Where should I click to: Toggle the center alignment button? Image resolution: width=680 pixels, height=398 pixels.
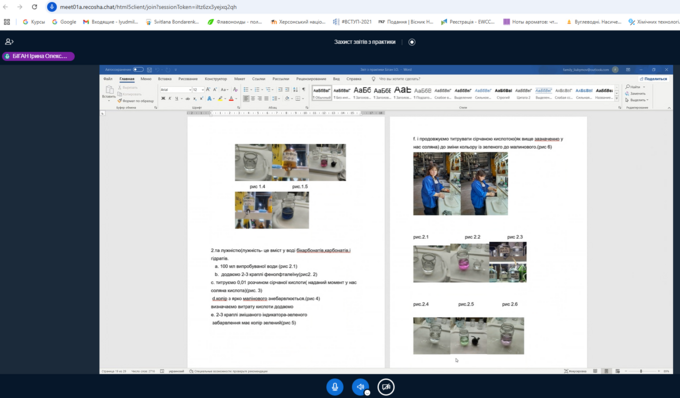(253, 99)
